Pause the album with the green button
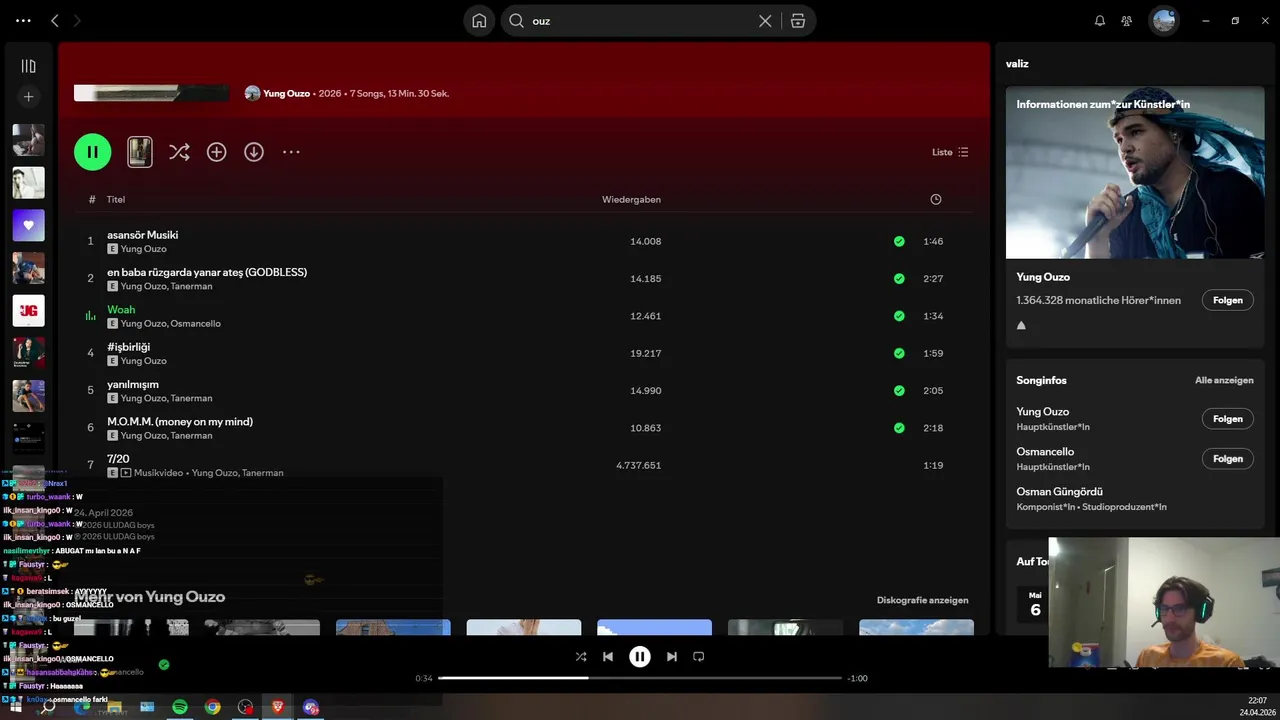The height and width of the screenshot is (720, 1280). (x=92, y=152)
